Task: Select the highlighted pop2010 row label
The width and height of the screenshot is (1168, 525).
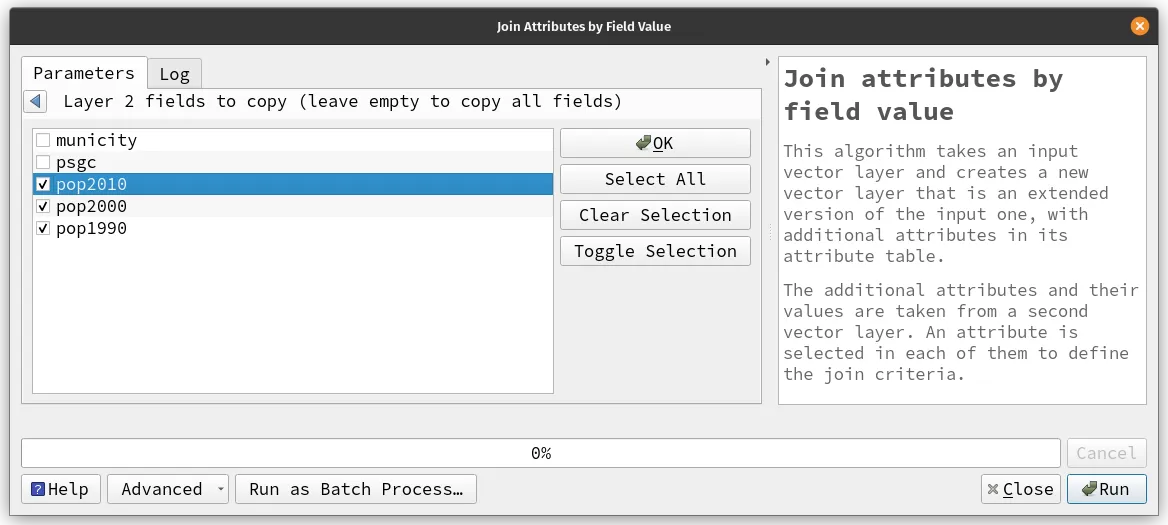Action: (91, 185)
